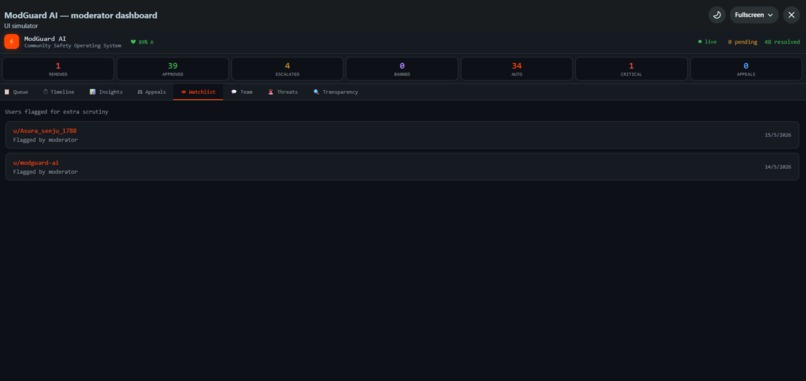Switch to the Queue tab
The height and width of the screenshot is (381, 806).
tap(16, 92)
